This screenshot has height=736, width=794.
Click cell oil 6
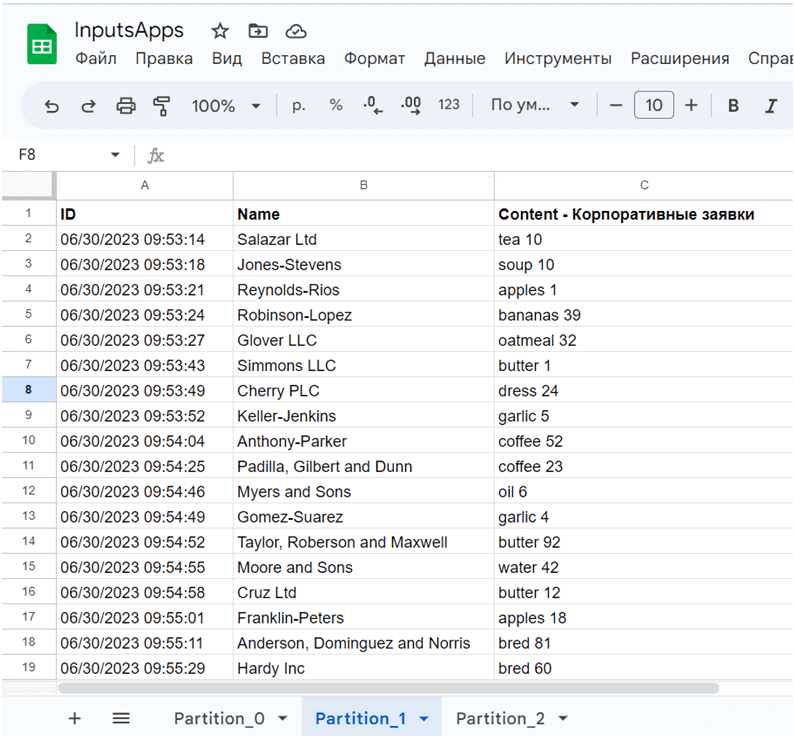[x=644, y=492]
